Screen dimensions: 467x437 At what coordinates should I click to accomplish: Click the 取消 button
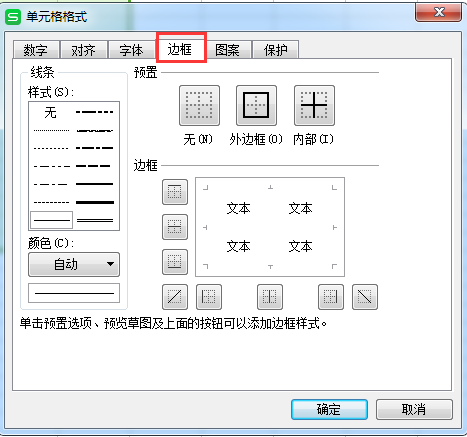tap(414, 409)
